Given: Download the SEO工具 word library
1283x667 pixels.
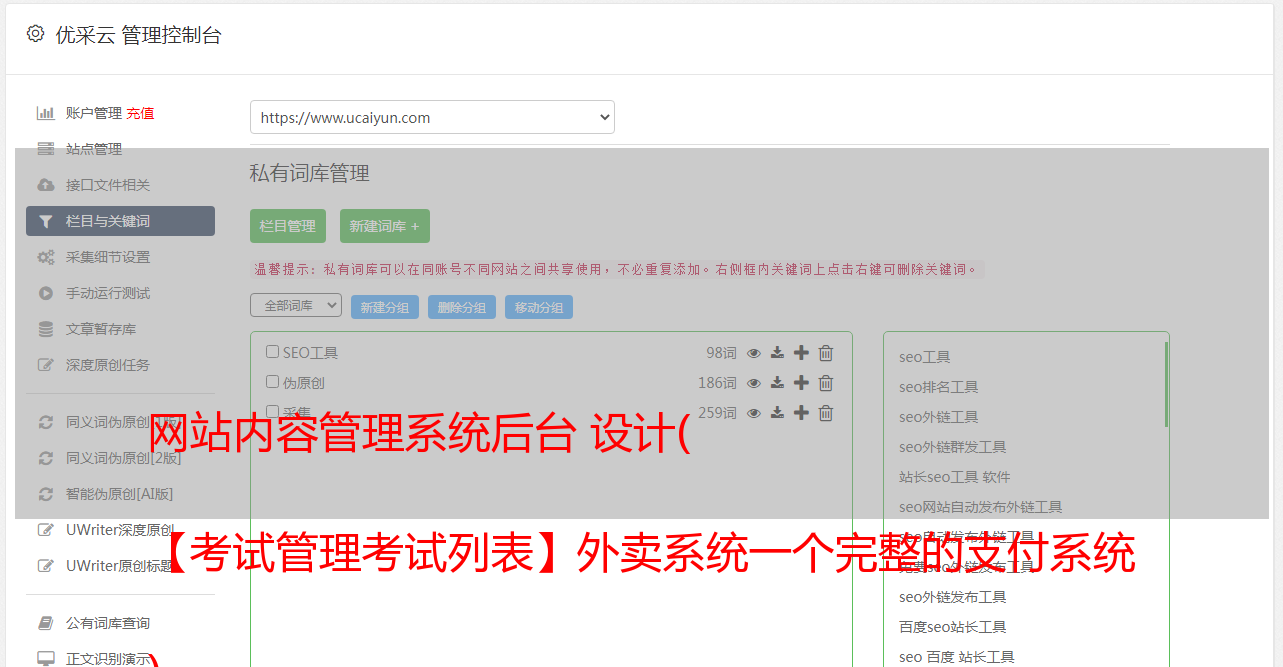Looking at the screenshot, I should (777, 353).
